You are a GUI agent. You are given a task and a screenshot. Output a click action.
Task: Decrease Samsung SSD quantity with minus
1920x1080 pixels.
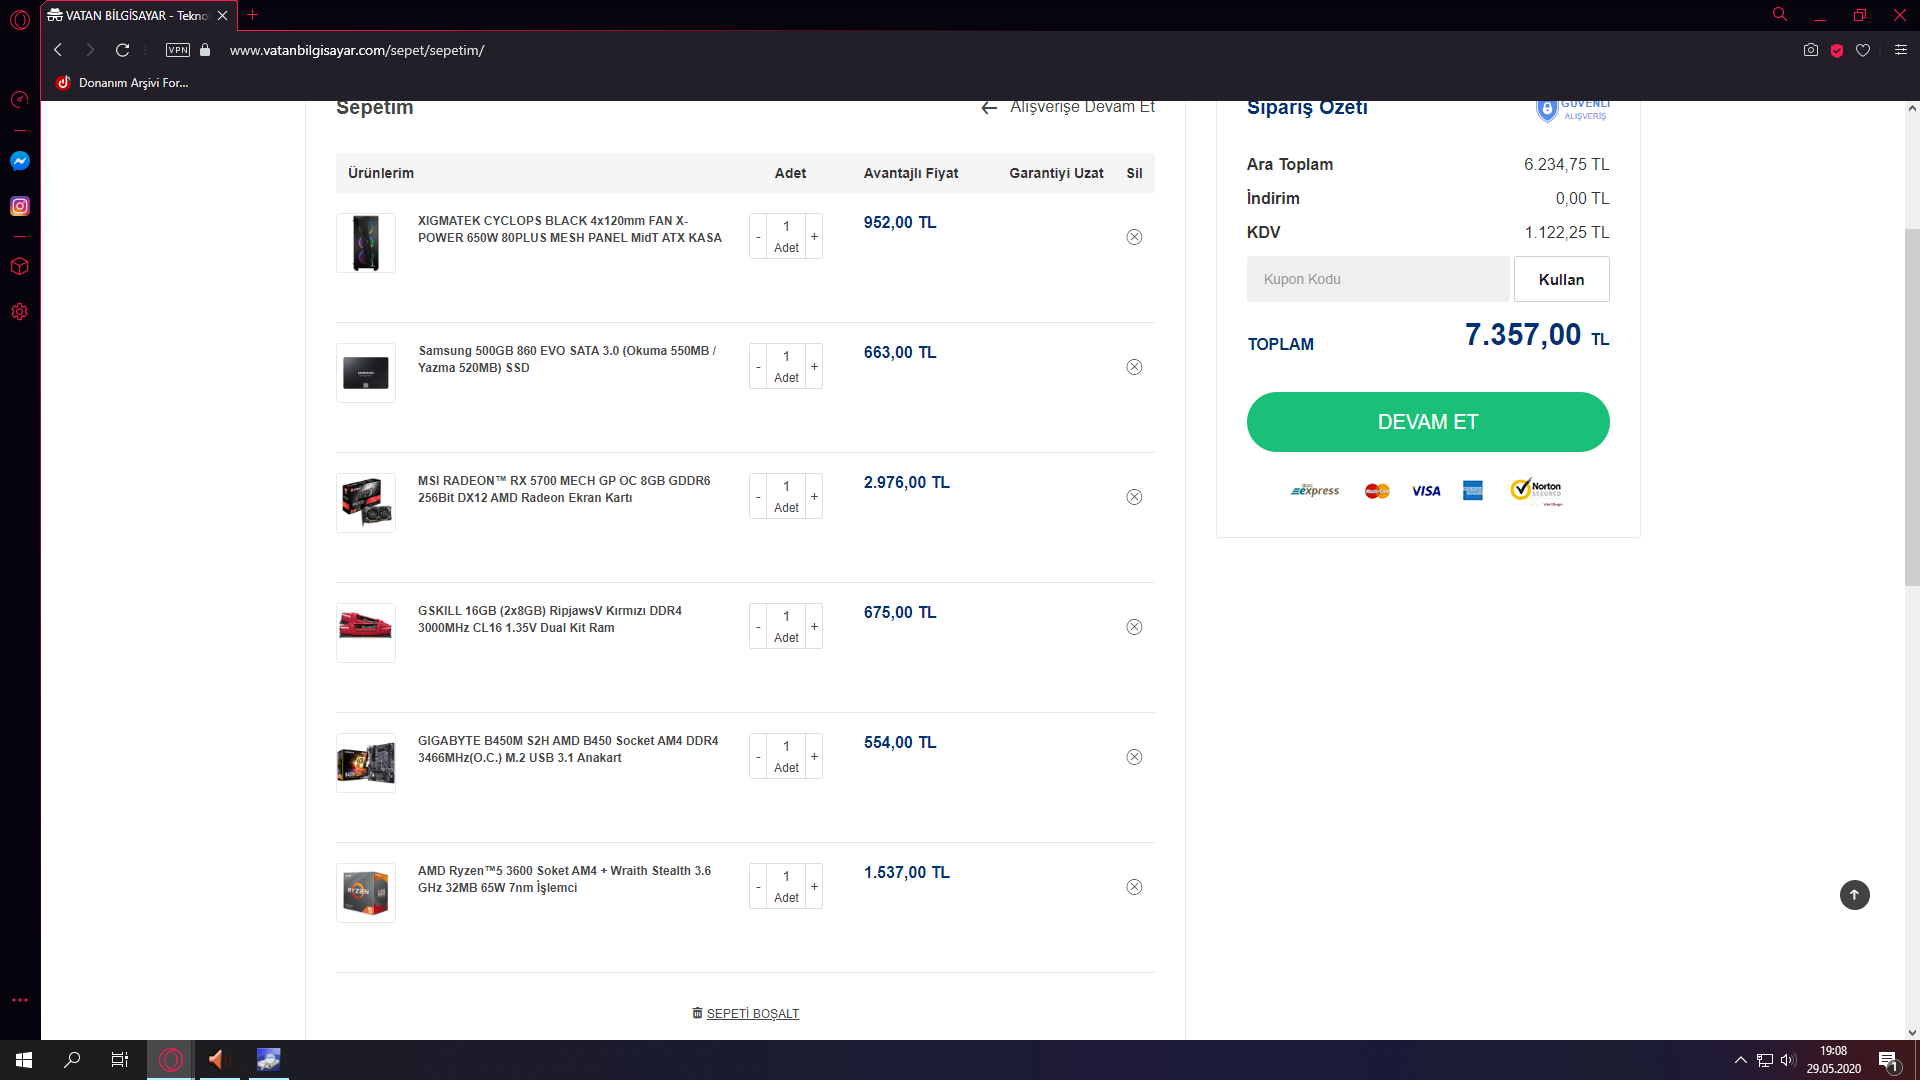click(758, 367)
